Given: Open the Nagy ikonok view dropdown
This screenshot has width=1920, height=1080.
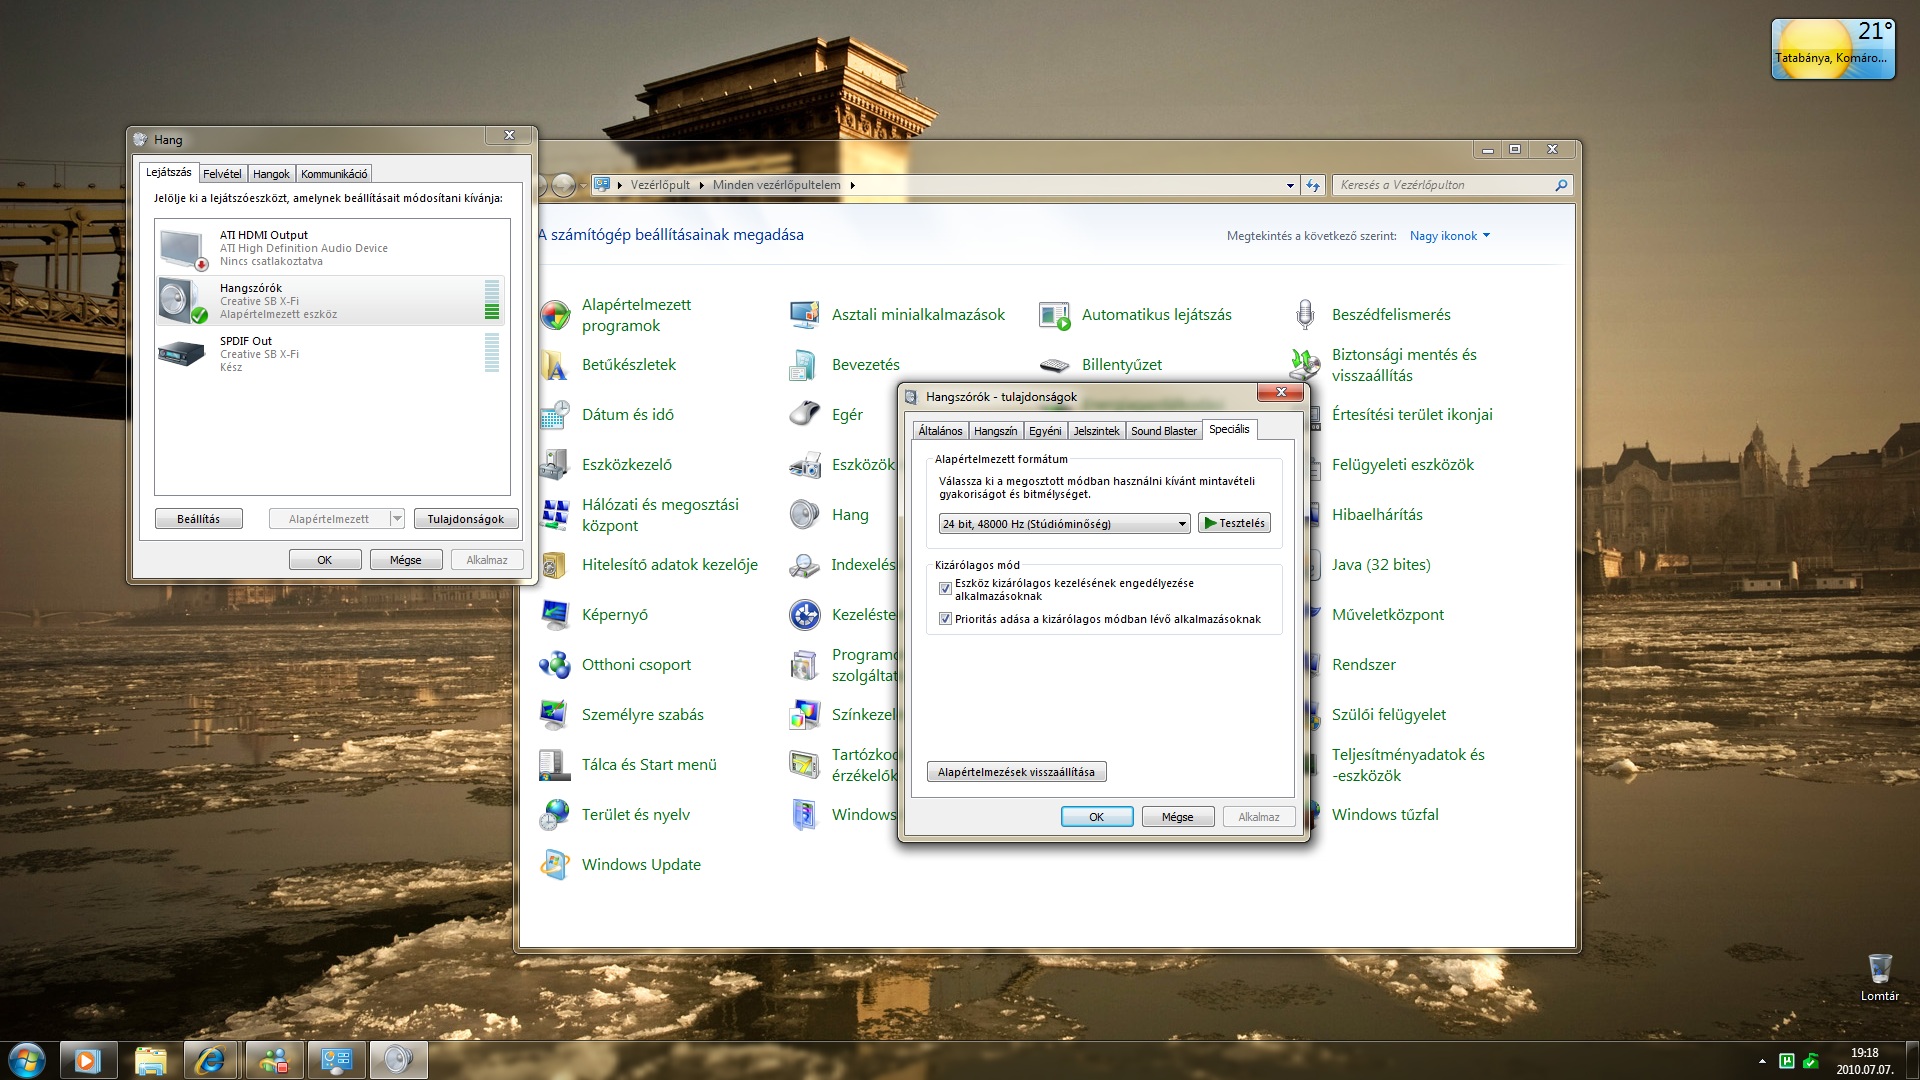Looking at the screenshot, I should [x=1449, y=236].
